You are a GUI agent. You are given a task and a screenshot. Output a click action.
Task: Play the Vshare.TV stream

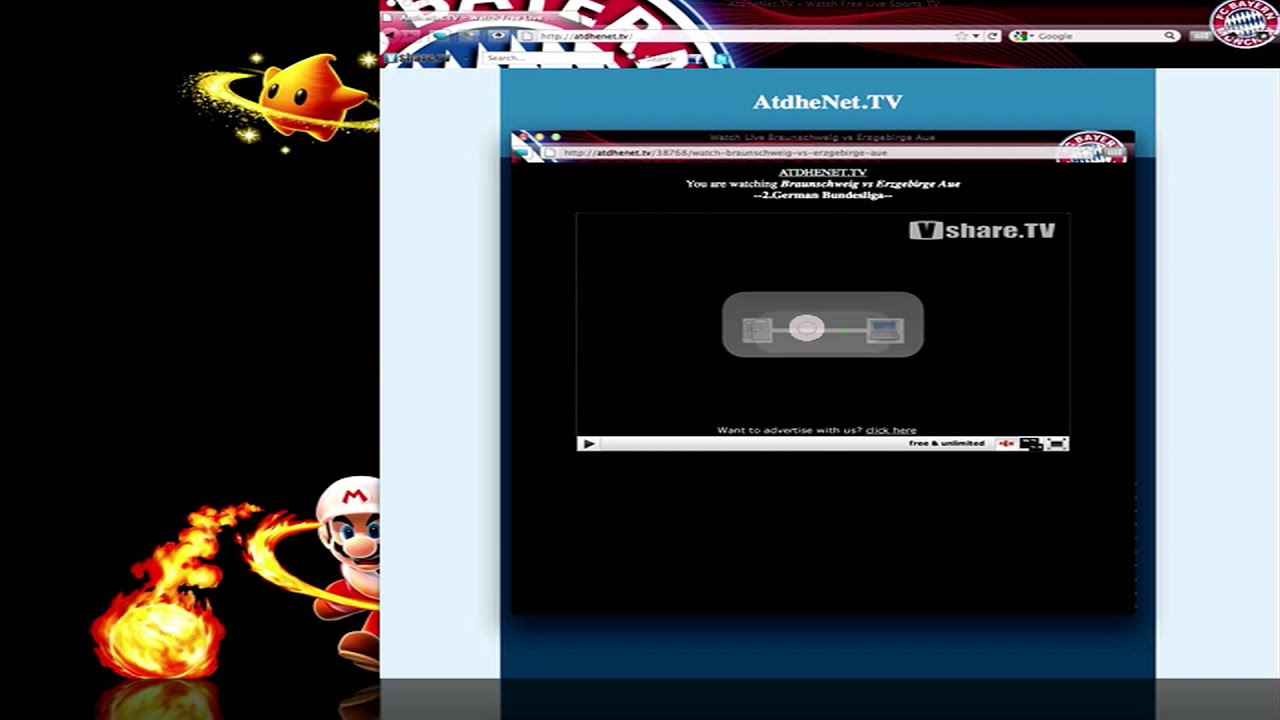[x=588, y=444]
